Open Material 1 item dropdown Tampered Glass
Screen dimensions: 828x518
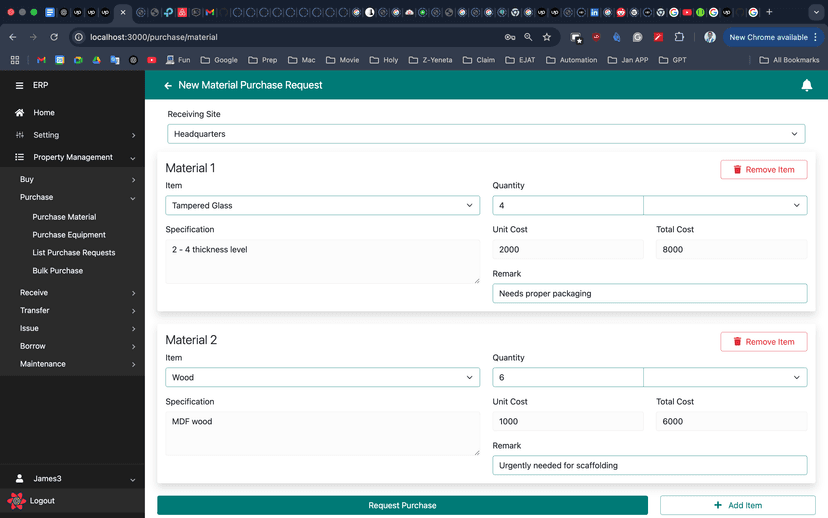[322, 205]
